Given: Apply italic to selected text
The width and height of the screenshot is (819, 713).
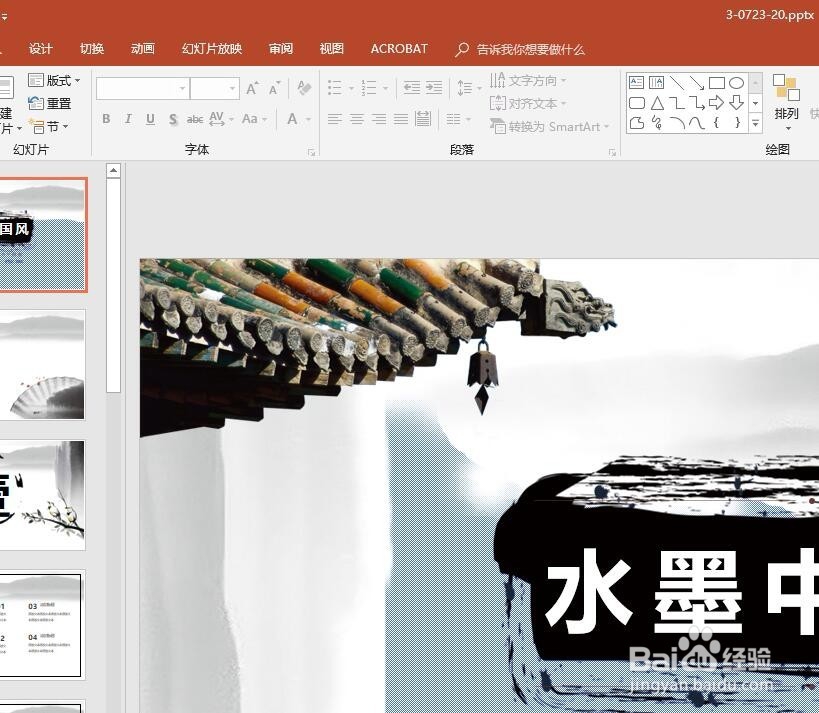Looking at the screenshot, I should point(127,119).
